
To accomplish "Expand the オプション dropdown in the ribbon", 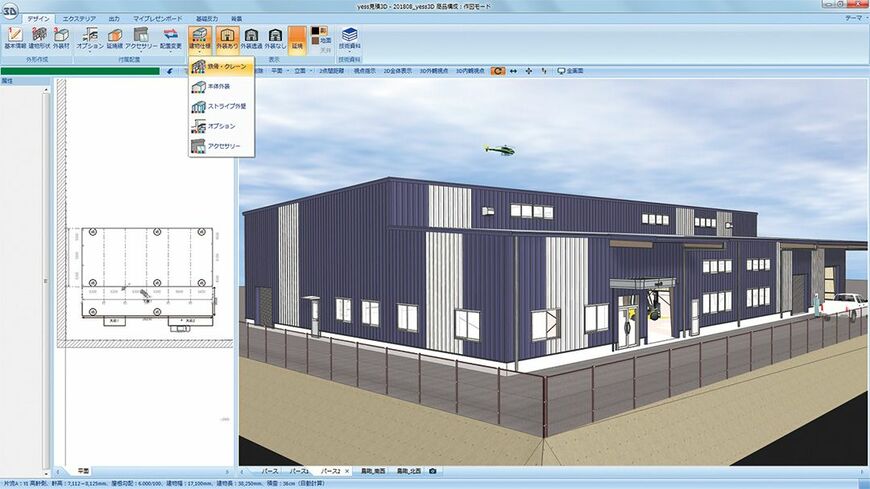I will click(89, 38).
